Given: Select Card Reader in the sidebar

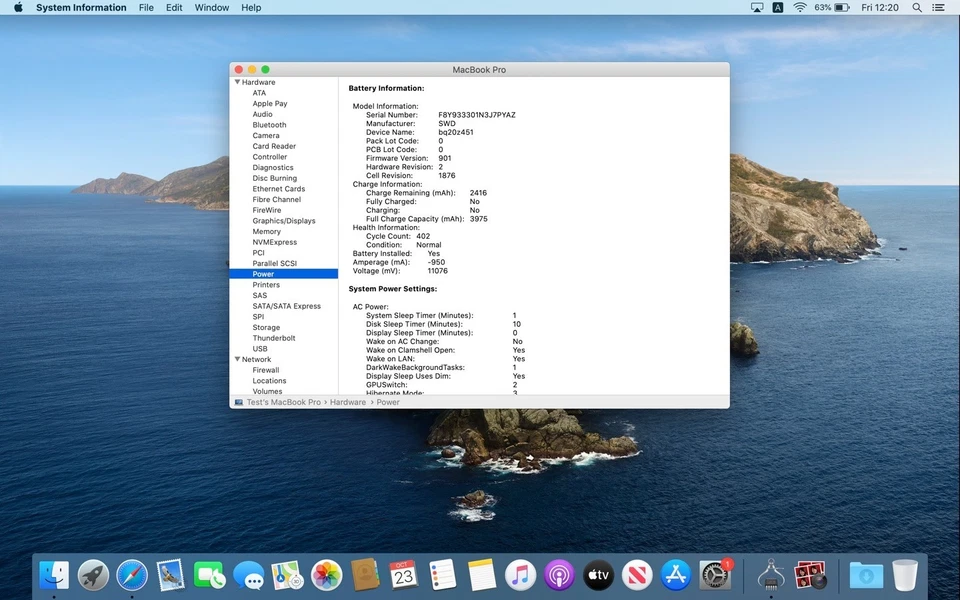Looking at the screenshot, I should (x=274, y=146).
